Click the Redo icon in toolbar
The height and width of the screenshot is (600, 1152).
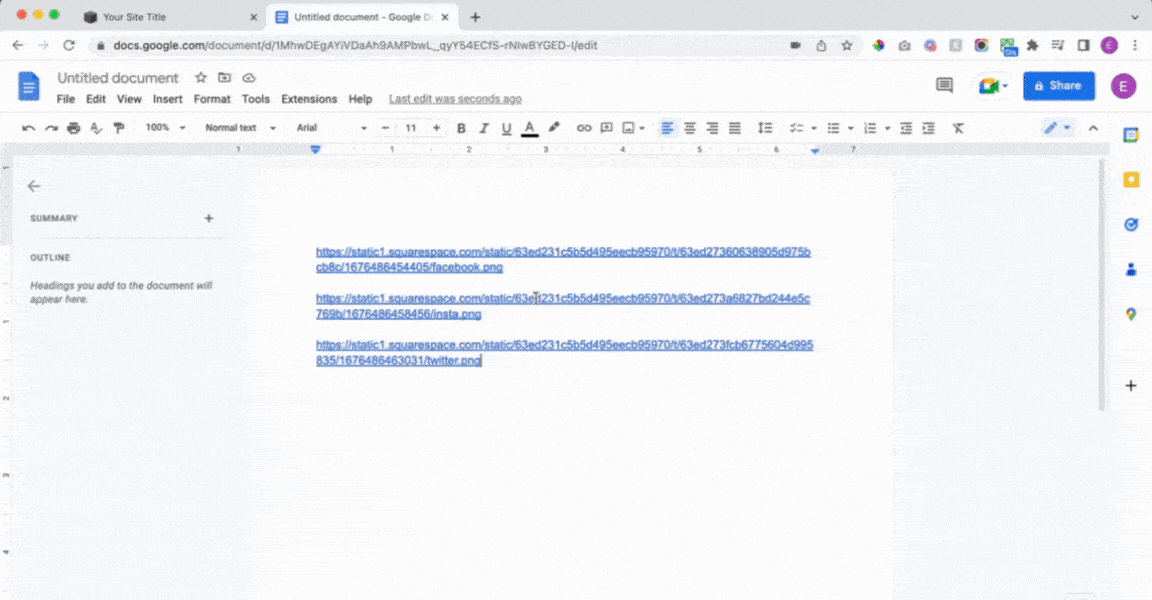click(51, 129)
